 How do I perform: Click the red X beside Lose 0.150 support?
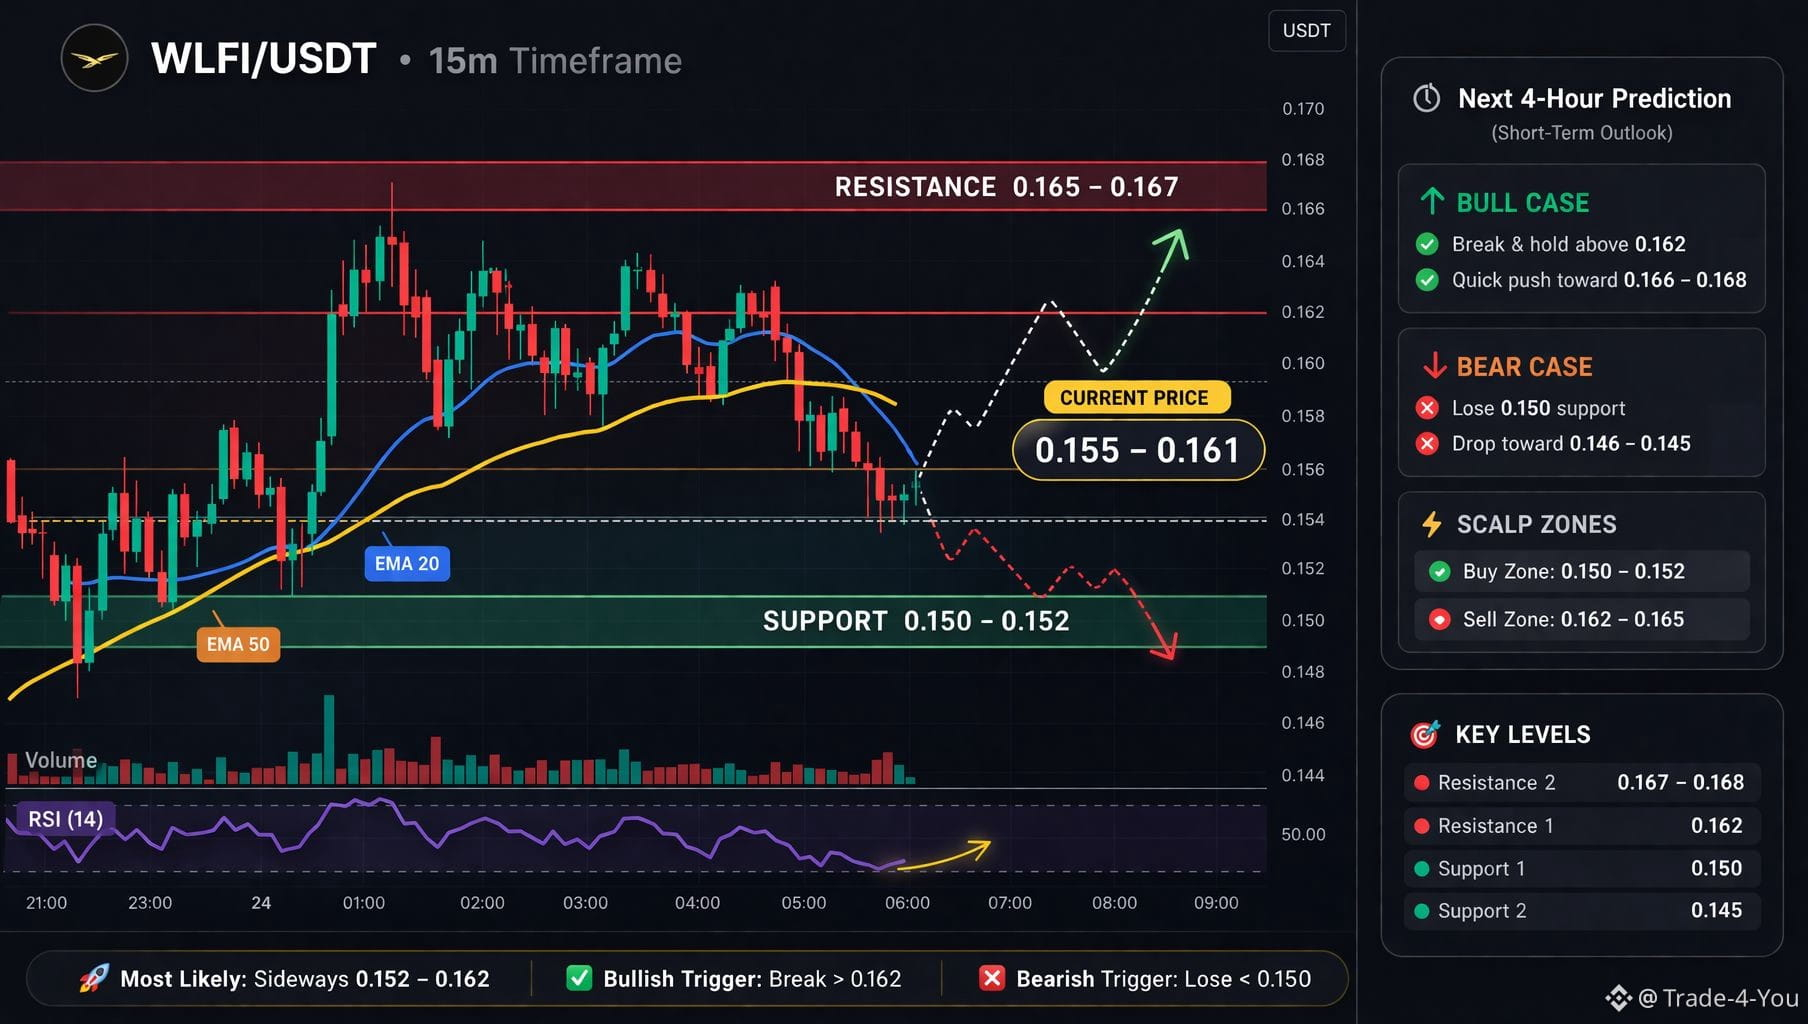[1427, 408]
